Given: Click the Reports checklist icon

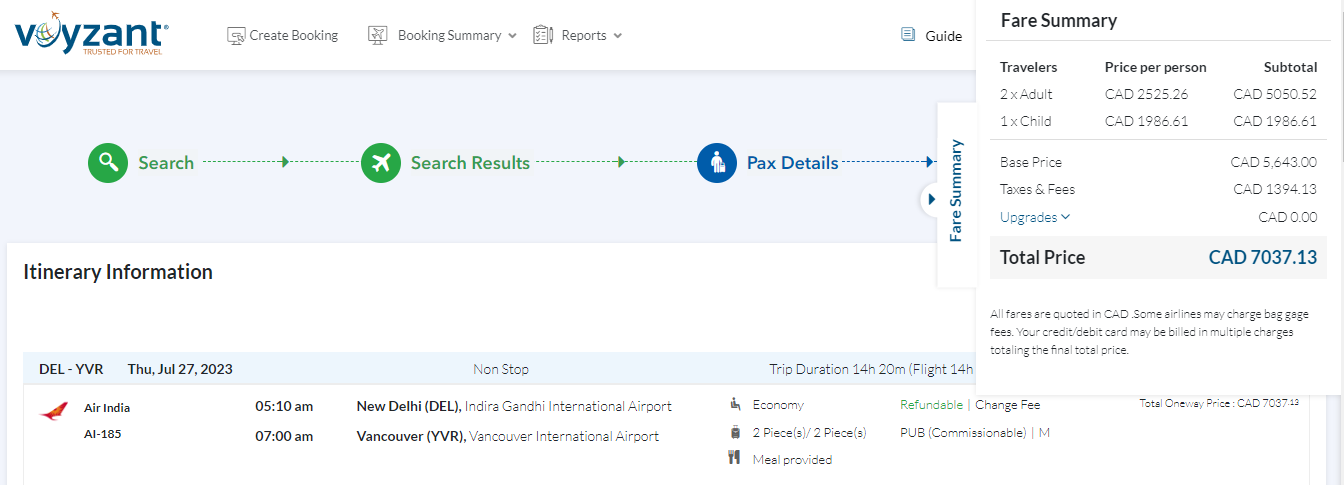Looking at the screenshot, I should tap(543, 36).
